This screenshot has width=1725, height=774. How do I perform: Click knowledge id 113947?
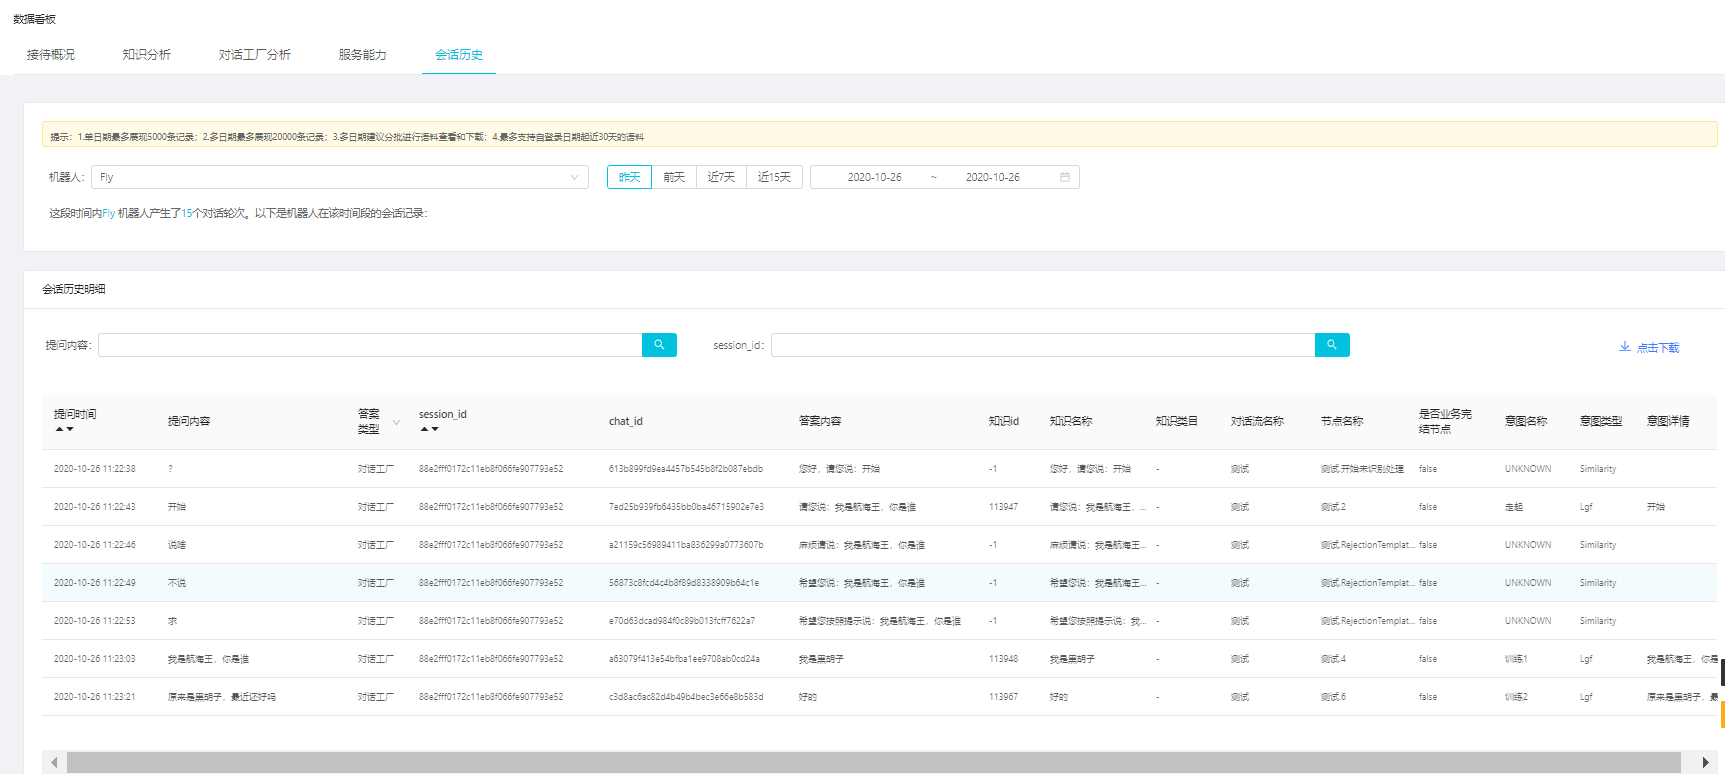coord(1003,507)
